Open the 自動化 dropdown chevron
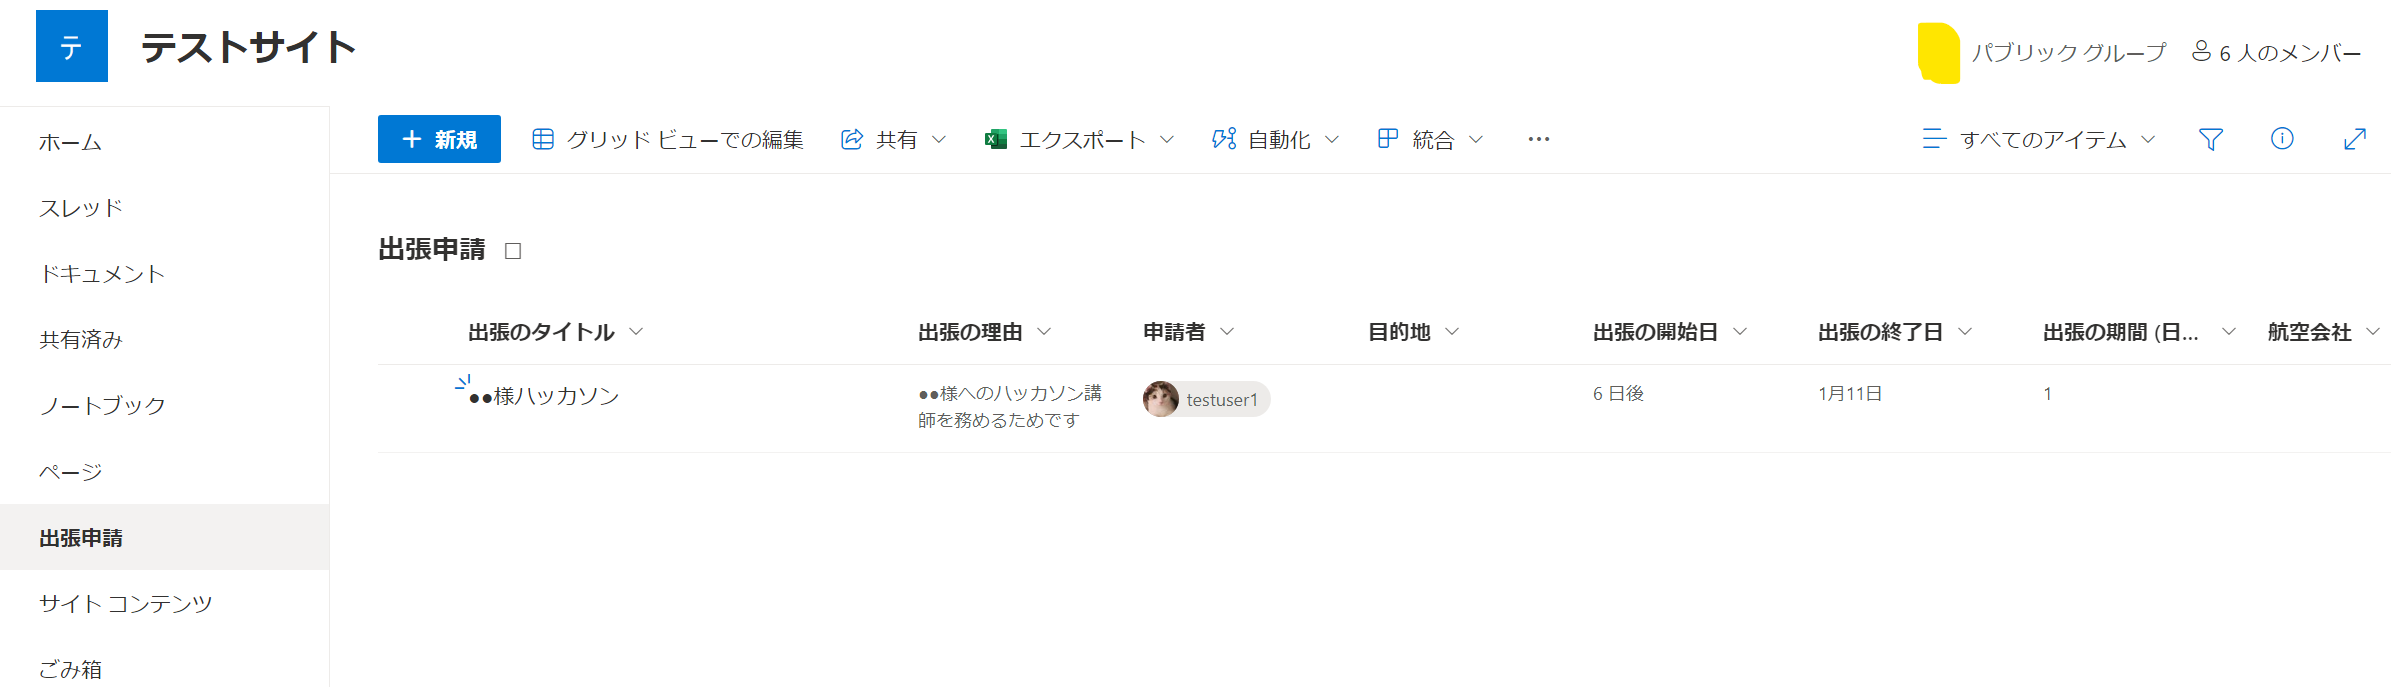Screen dimensions: 2391x687 [x=1332, y=139]
